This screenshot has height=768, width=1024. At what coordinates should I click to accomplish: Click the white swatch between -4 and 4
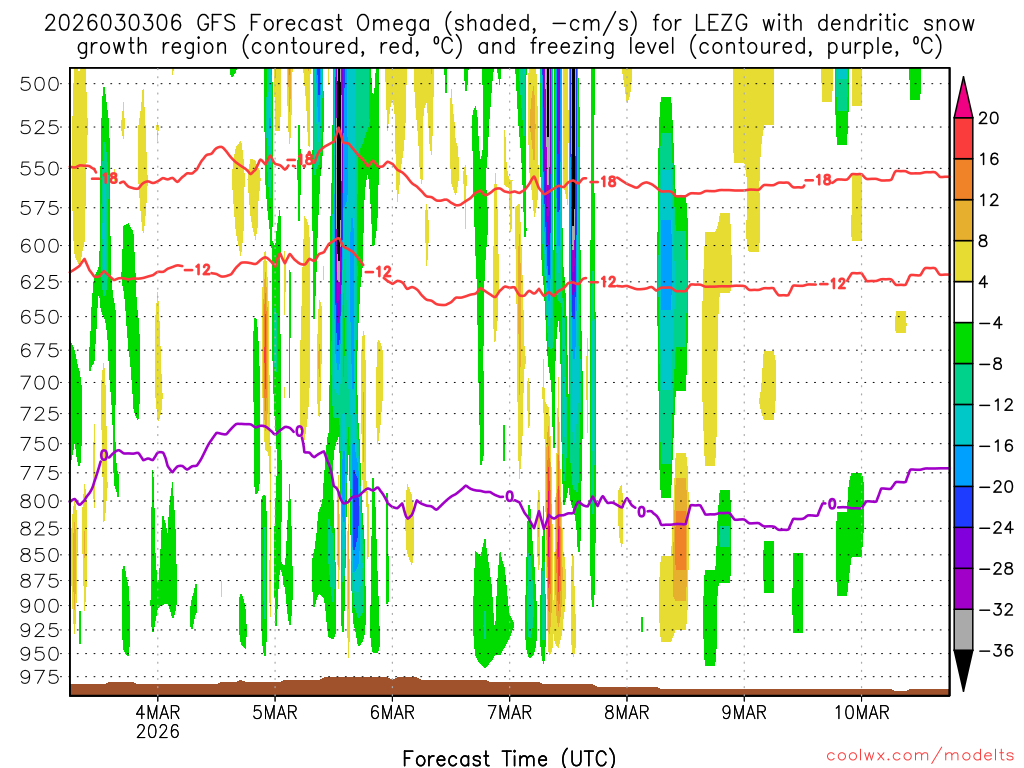[963, 302]
